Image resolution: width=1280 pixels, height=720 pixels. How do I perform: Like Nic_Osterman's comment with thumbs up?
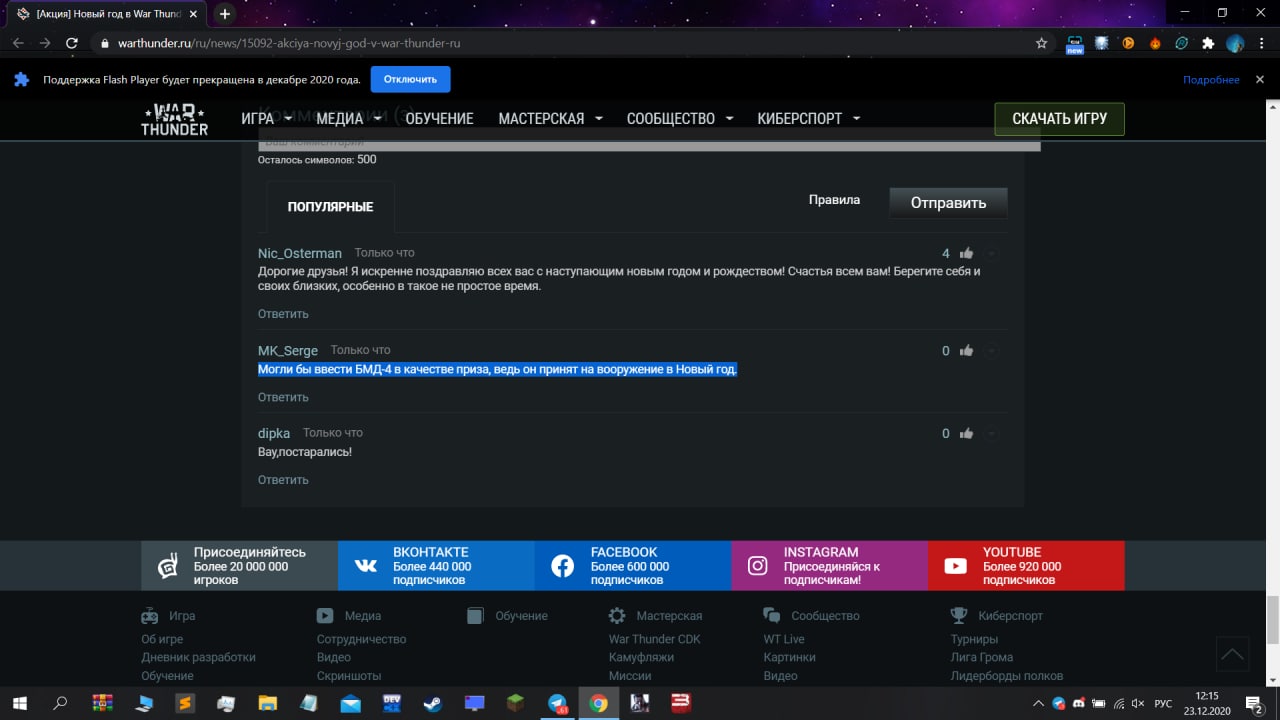click(966, 254)
